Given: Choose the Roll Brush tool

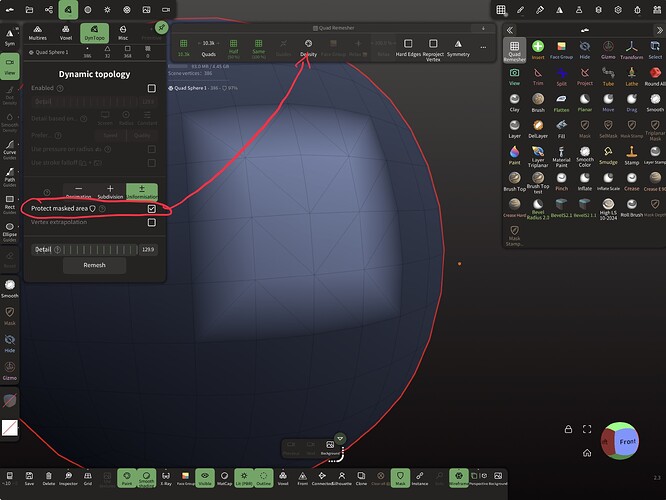Looking at the screenshot, I should pyautogui.click(x=632, y=207).
